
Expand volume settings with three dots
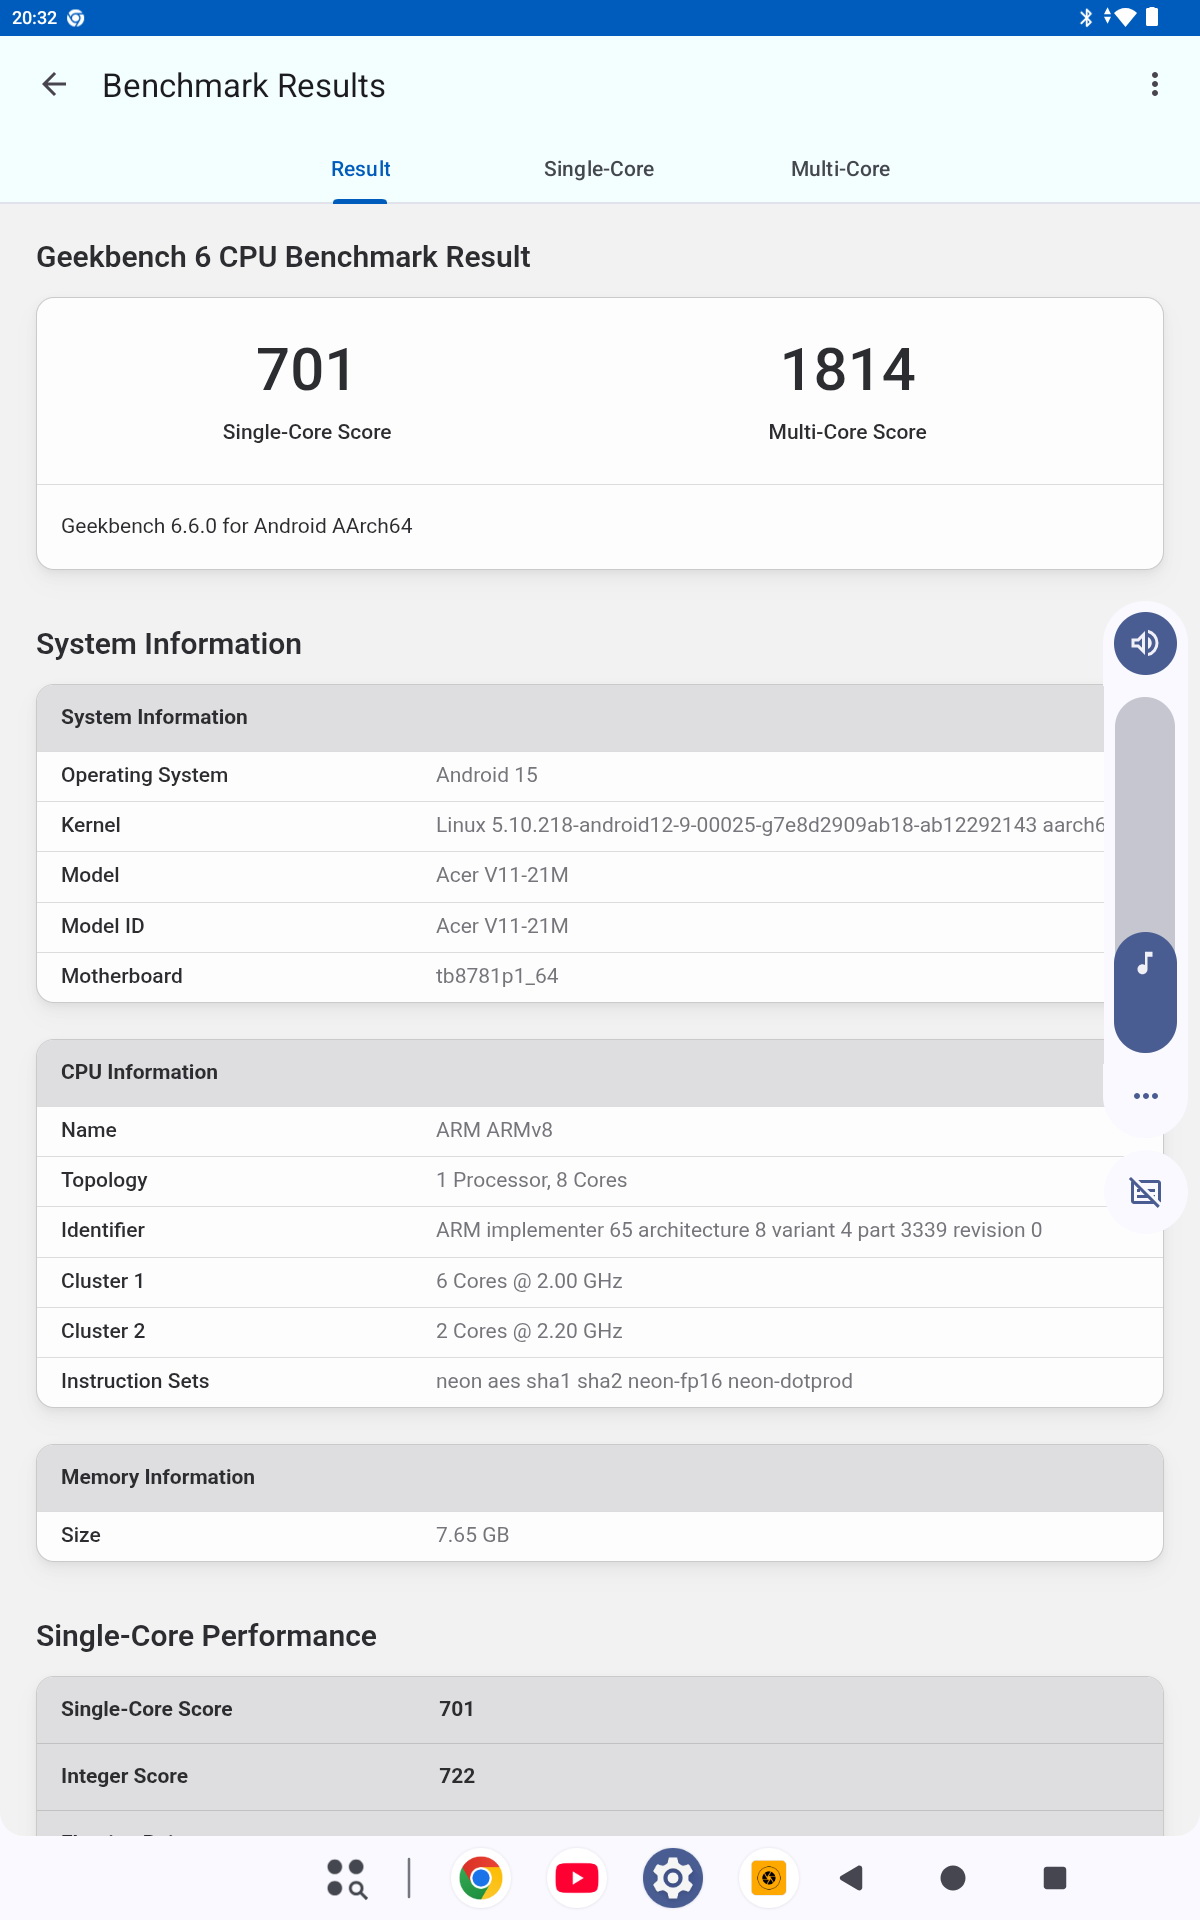(1145, 1096)
